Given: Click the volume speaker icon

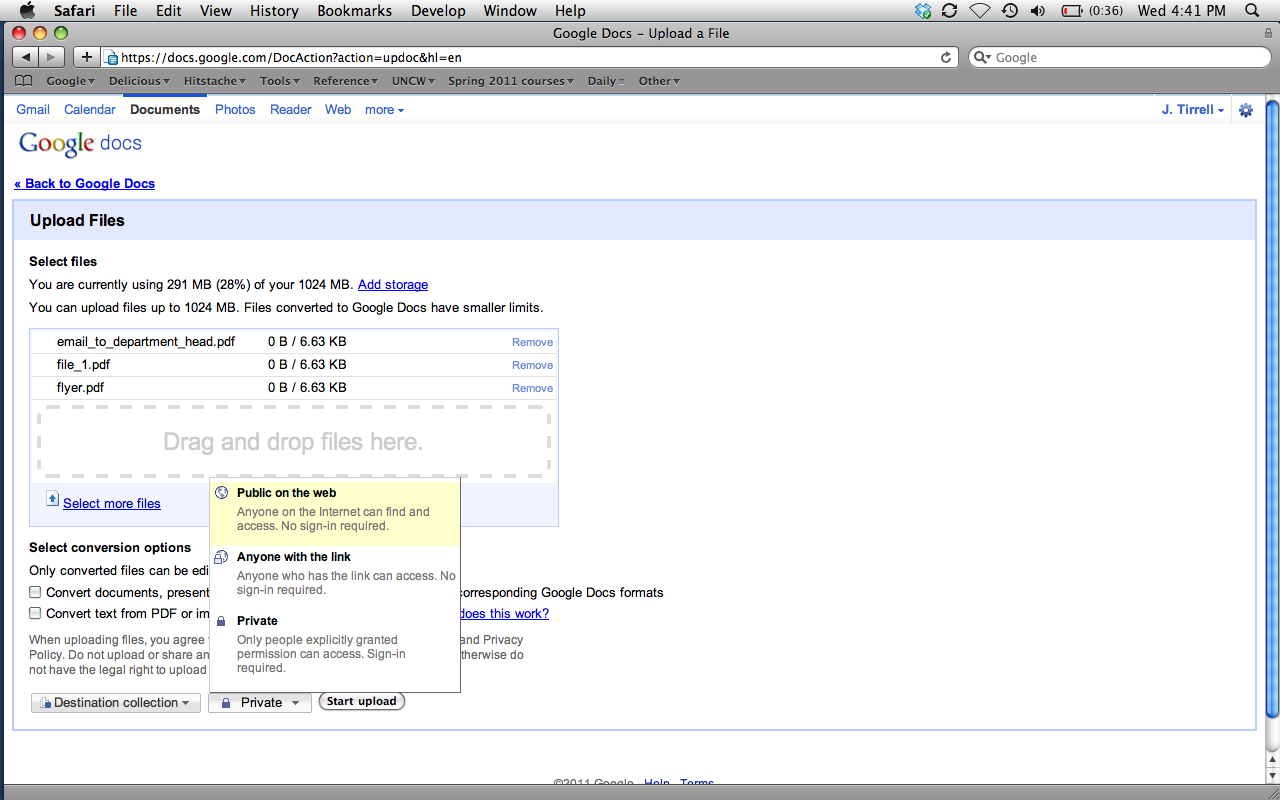Looking at the screenshot, I should [x=1038, y=11].
